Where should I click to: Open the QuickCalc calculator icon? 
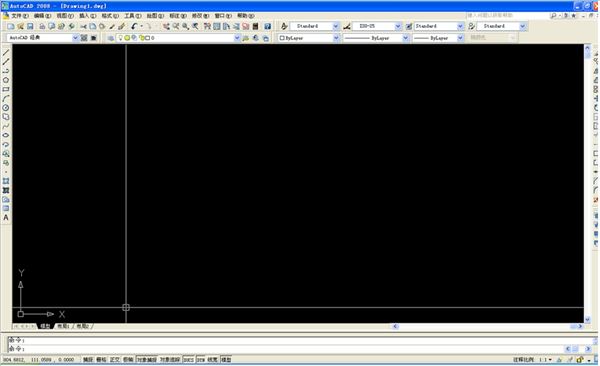click(256, 26)
